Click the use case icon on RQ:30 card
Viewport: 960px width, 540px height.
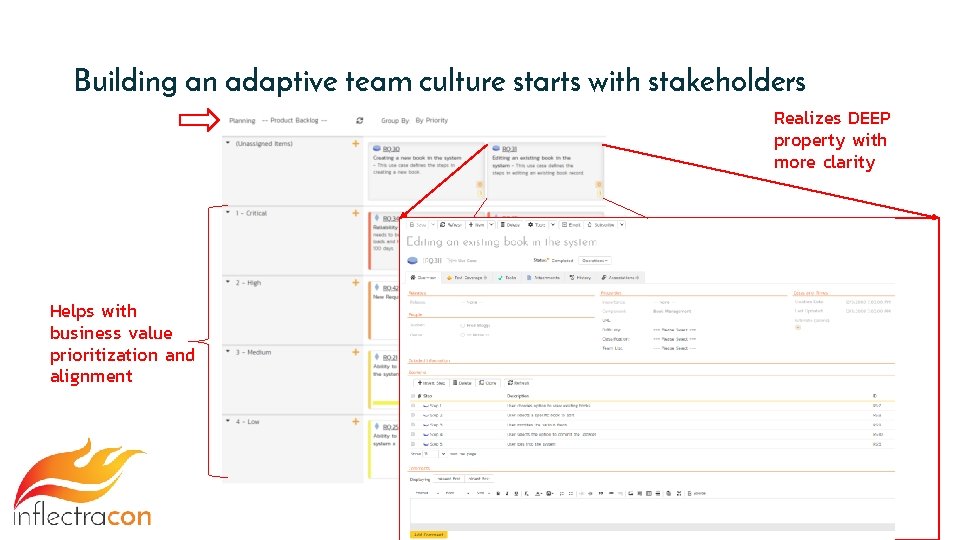pos(377,149)
